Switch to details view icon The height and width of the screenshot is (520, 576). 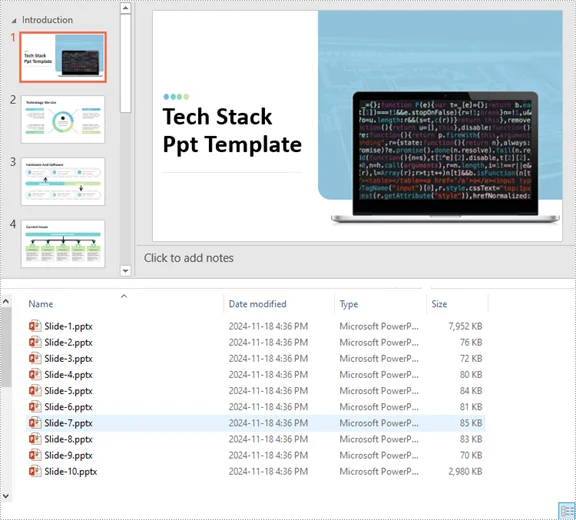(x=566, y=511)
